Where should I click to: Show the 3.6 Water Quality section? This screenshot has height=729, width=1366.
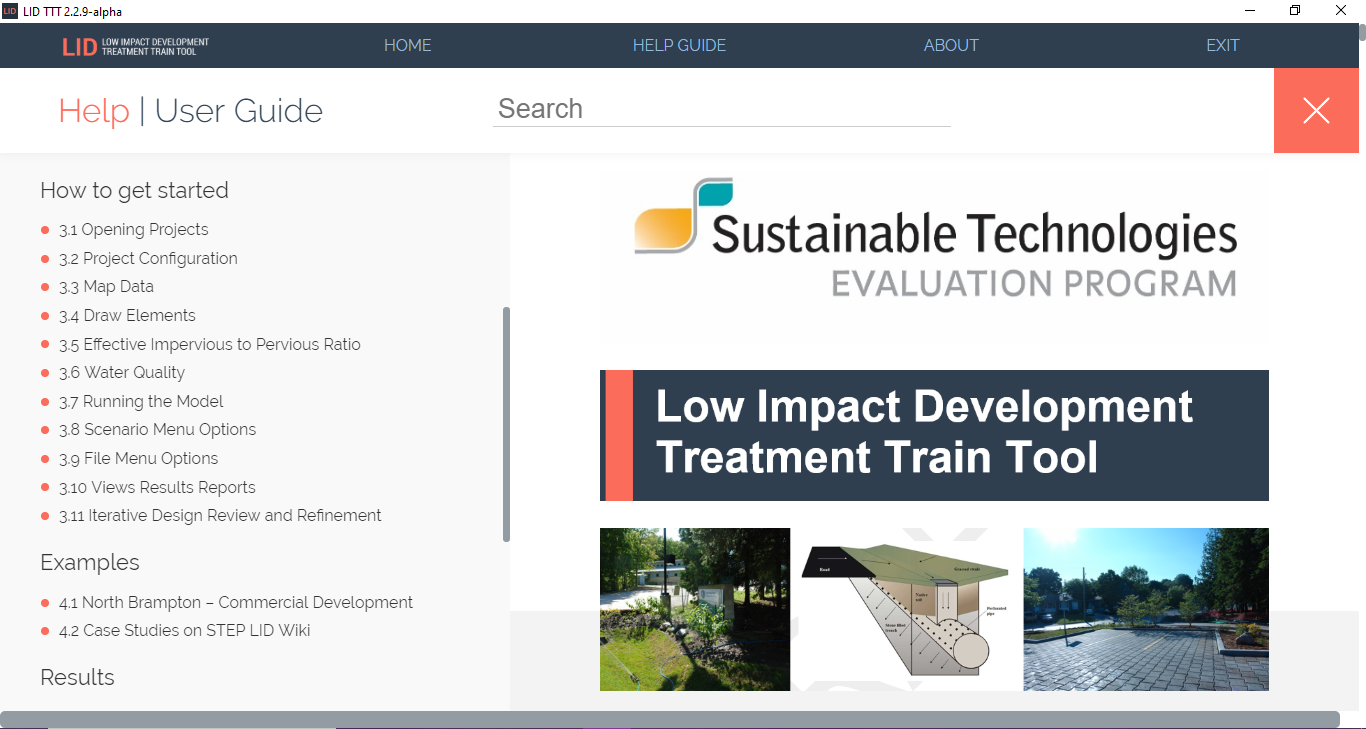pyautogui.click(x=122, y=372)
